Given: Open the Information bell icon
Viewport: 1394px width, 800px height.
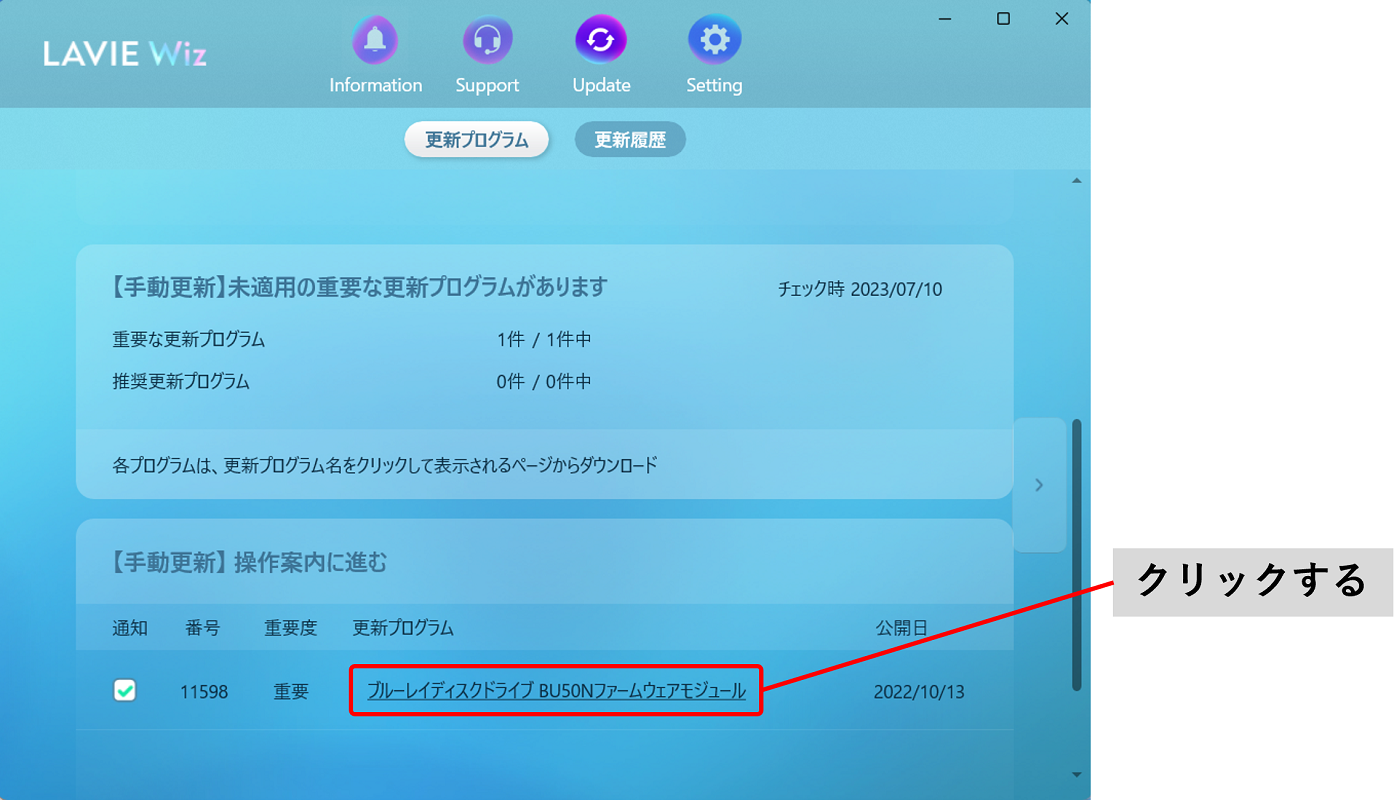Looking at the screenshot, I should 376,41.
